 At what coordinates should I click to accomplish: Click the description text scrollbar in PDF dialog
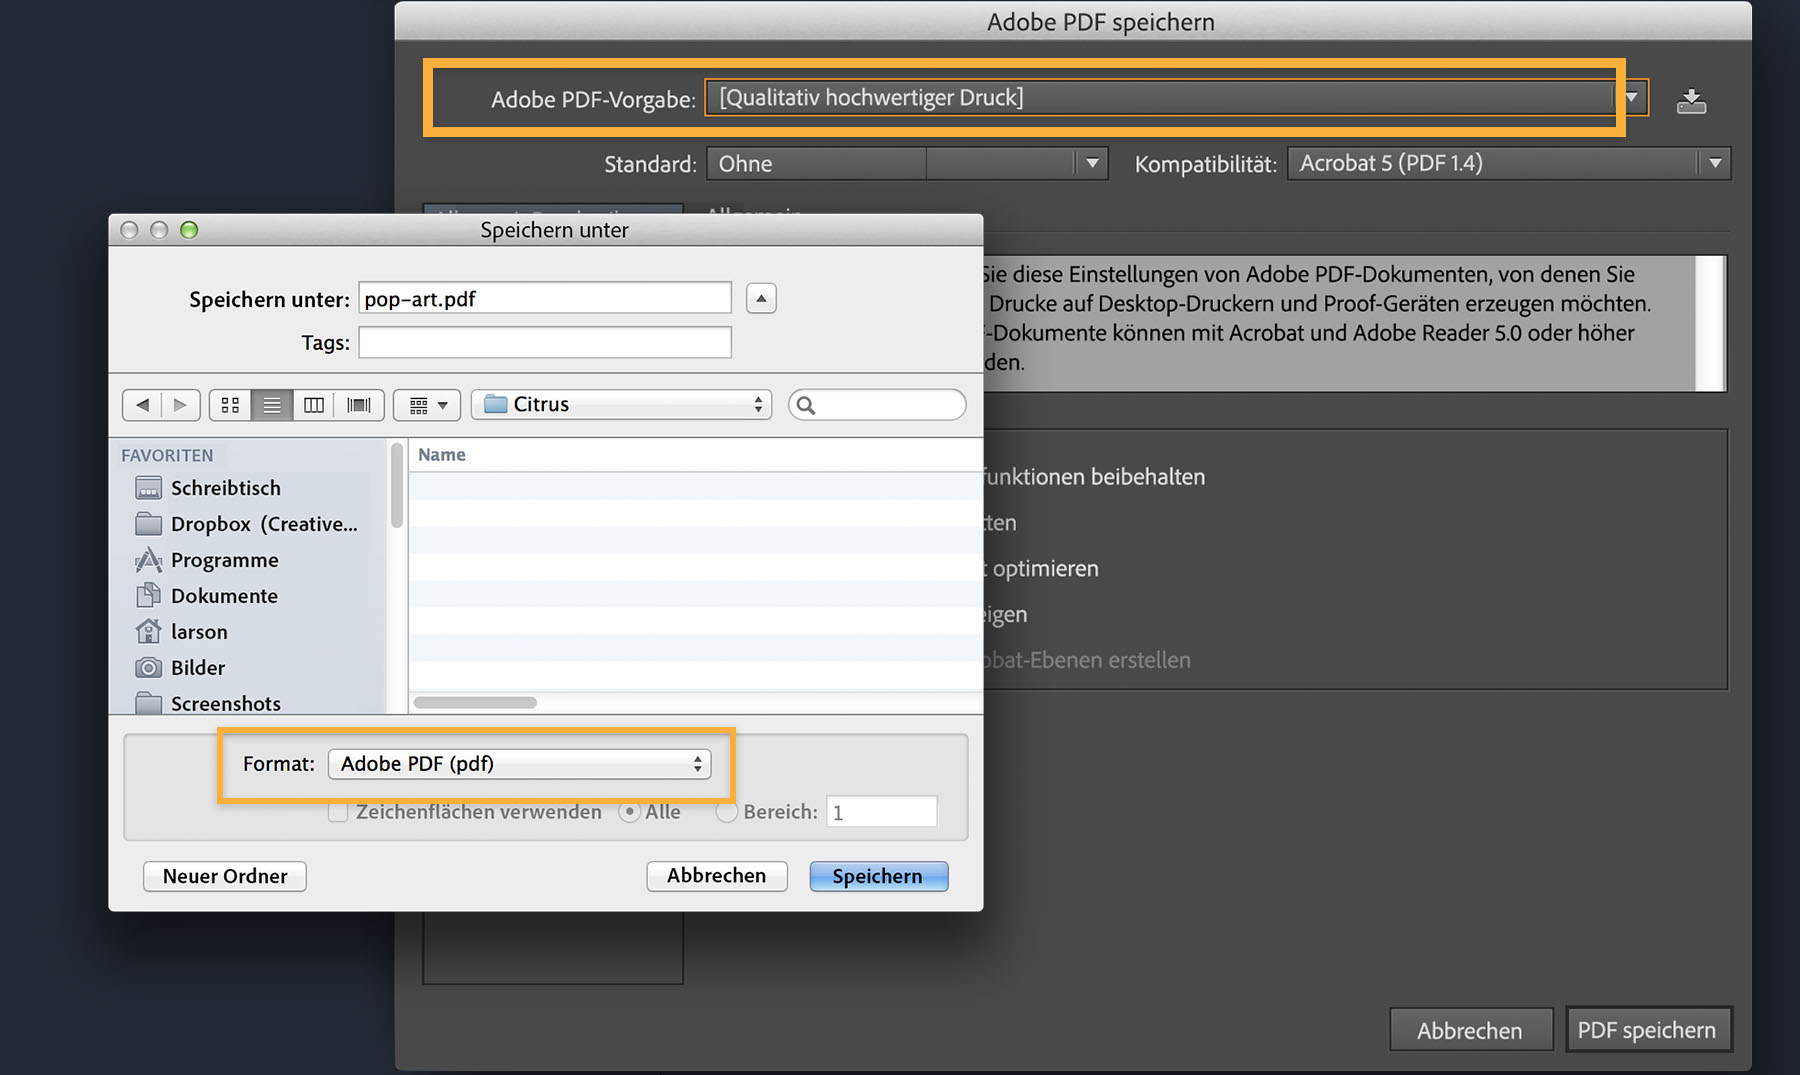1710,324
